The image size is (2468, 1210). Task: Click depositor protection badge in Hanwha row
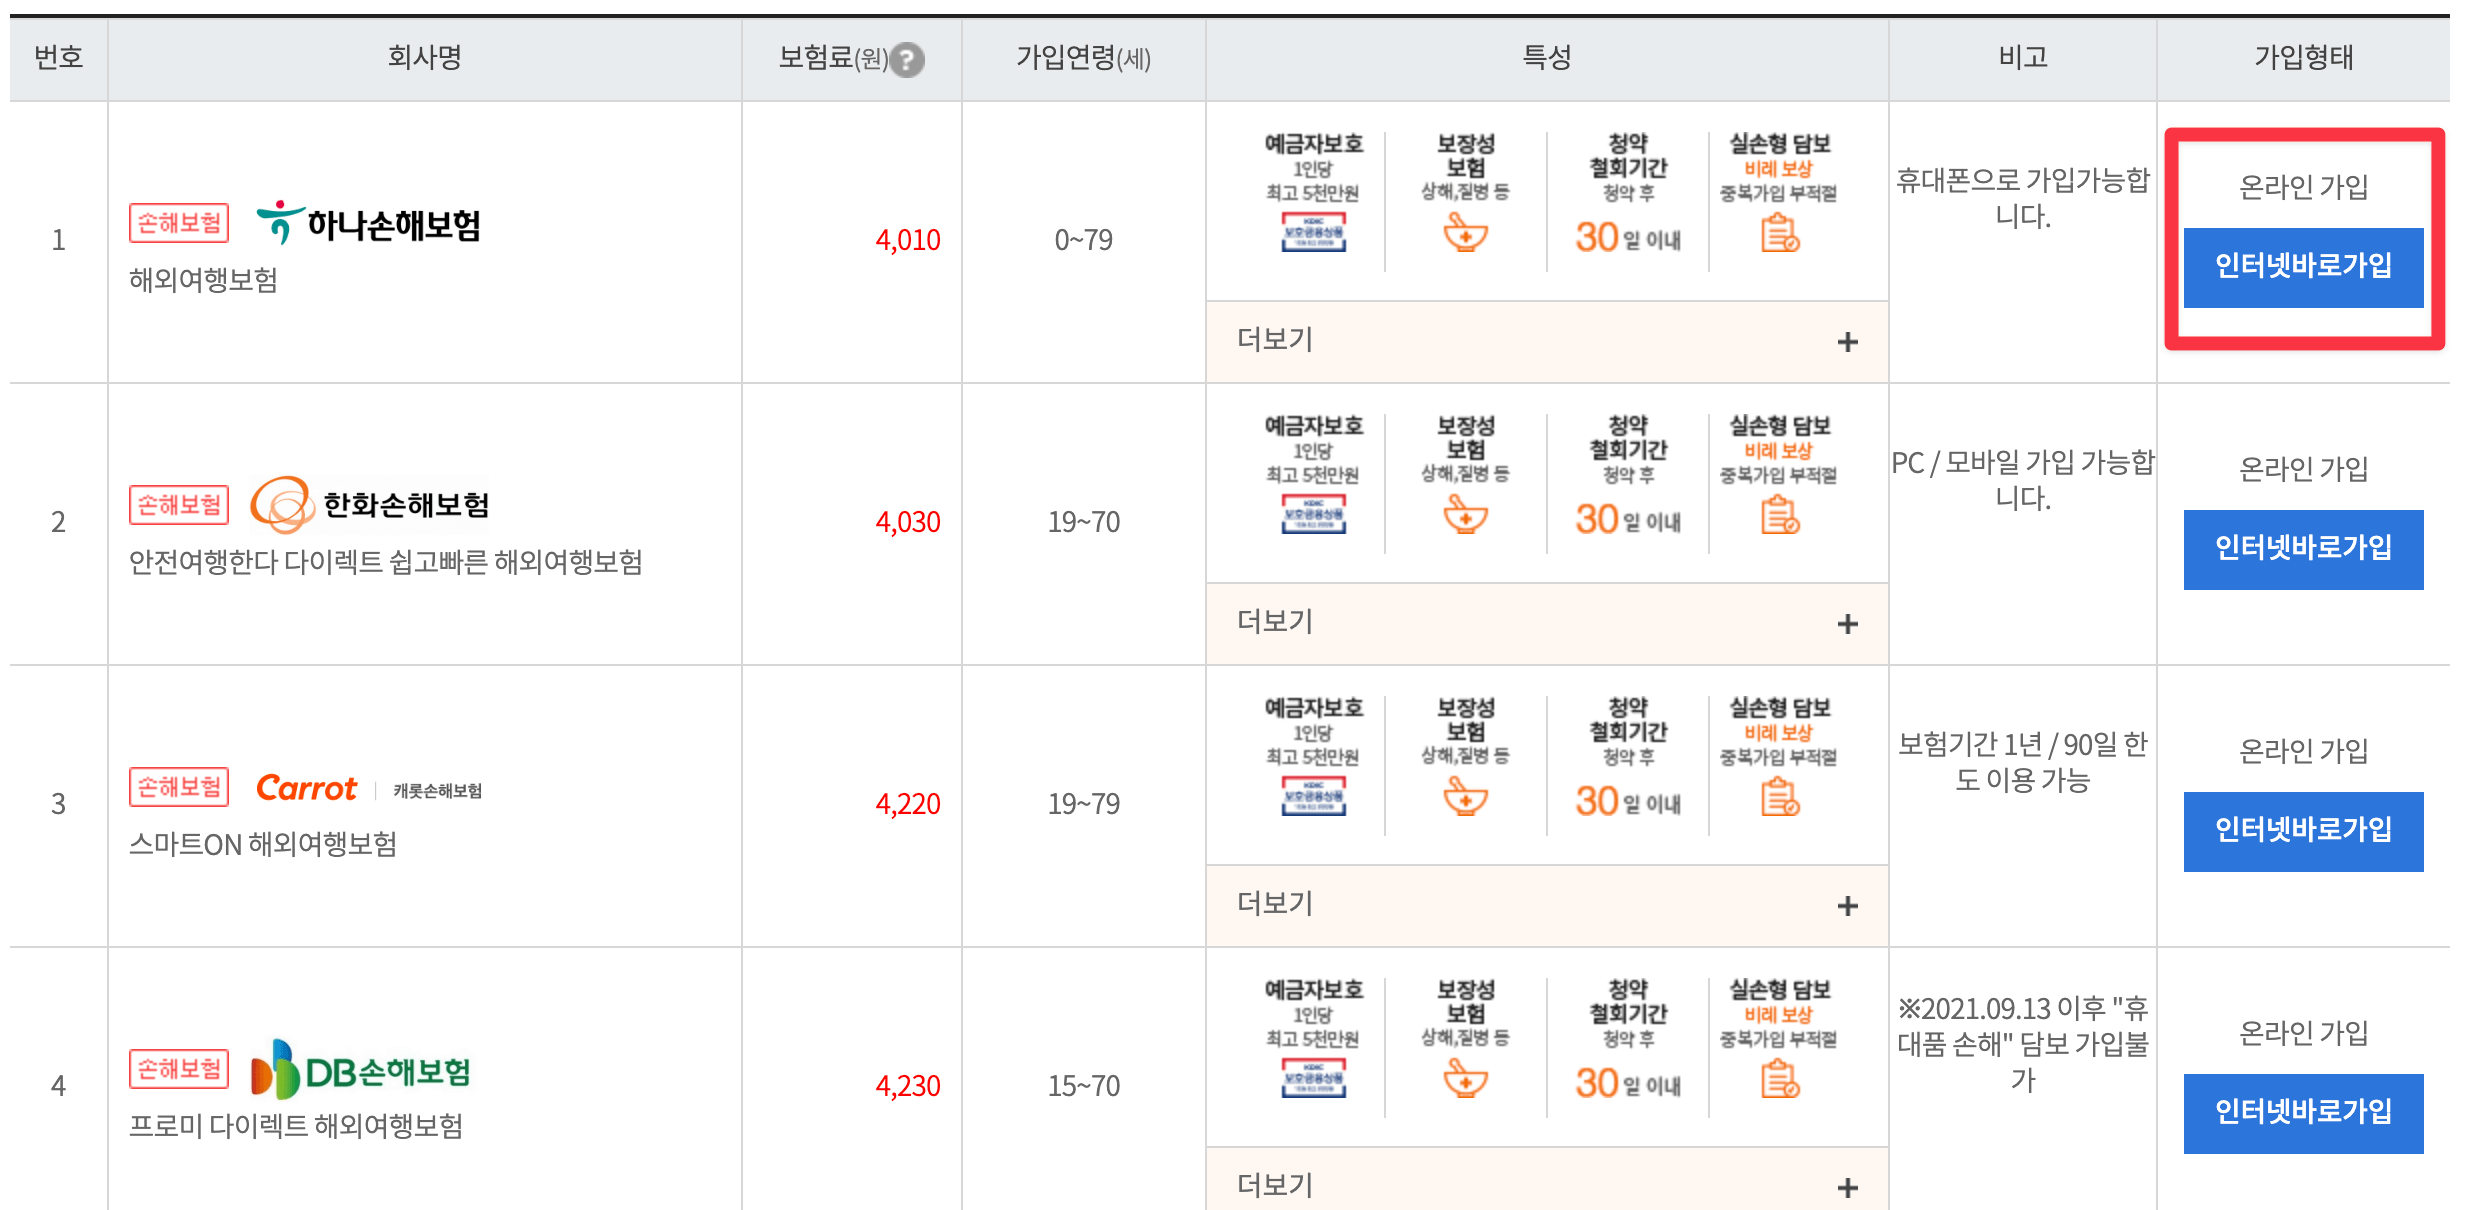click(x=1314, y=514)
